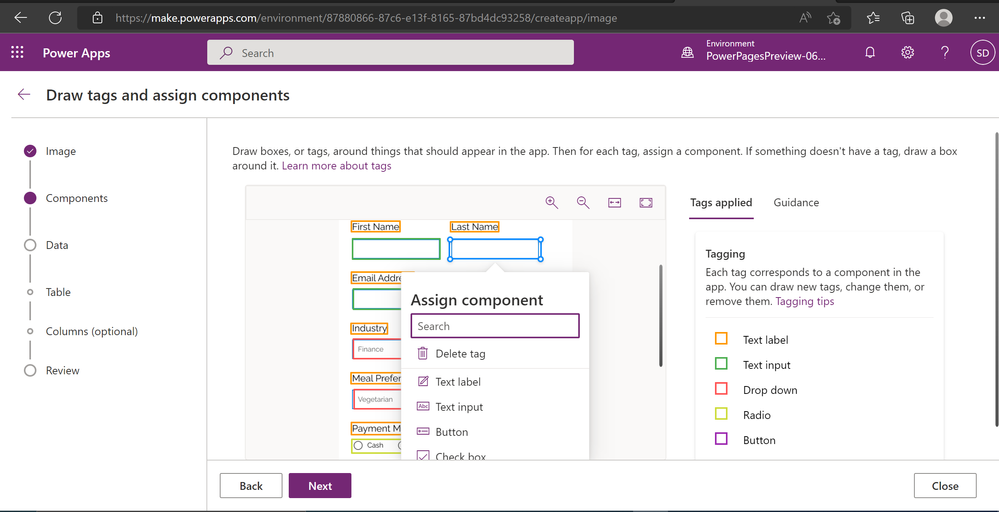This screenshot has height=512, width=999.
Task: Open the browser favorites list icon
Action: tap(873, 18)
